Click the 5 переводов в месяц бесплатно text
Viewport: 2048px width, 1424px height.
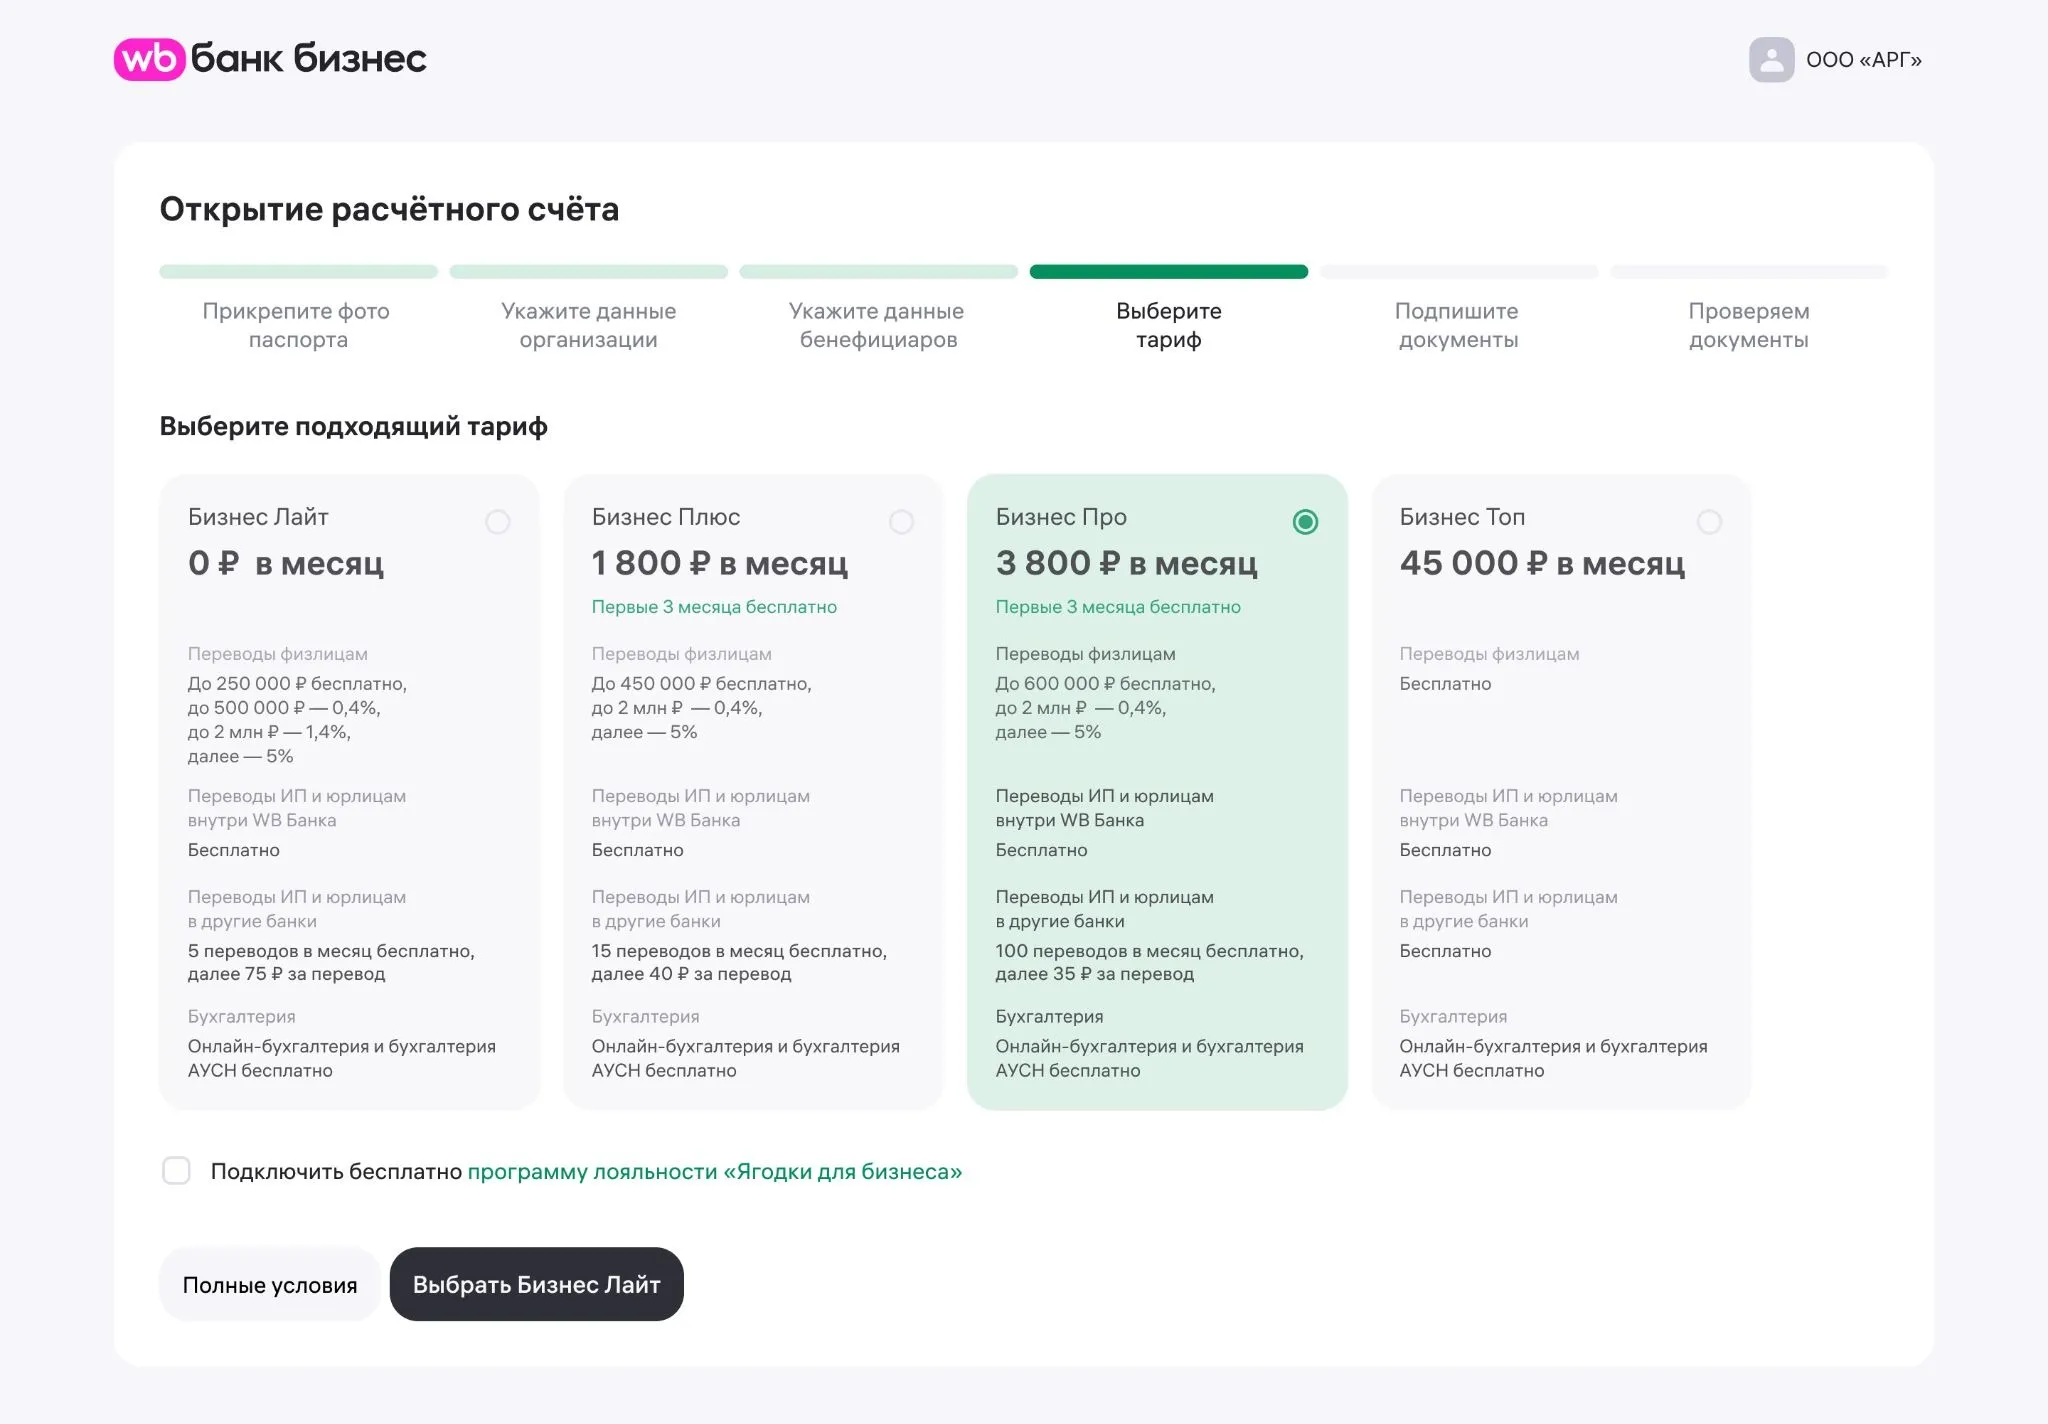[x=331, y=951]
